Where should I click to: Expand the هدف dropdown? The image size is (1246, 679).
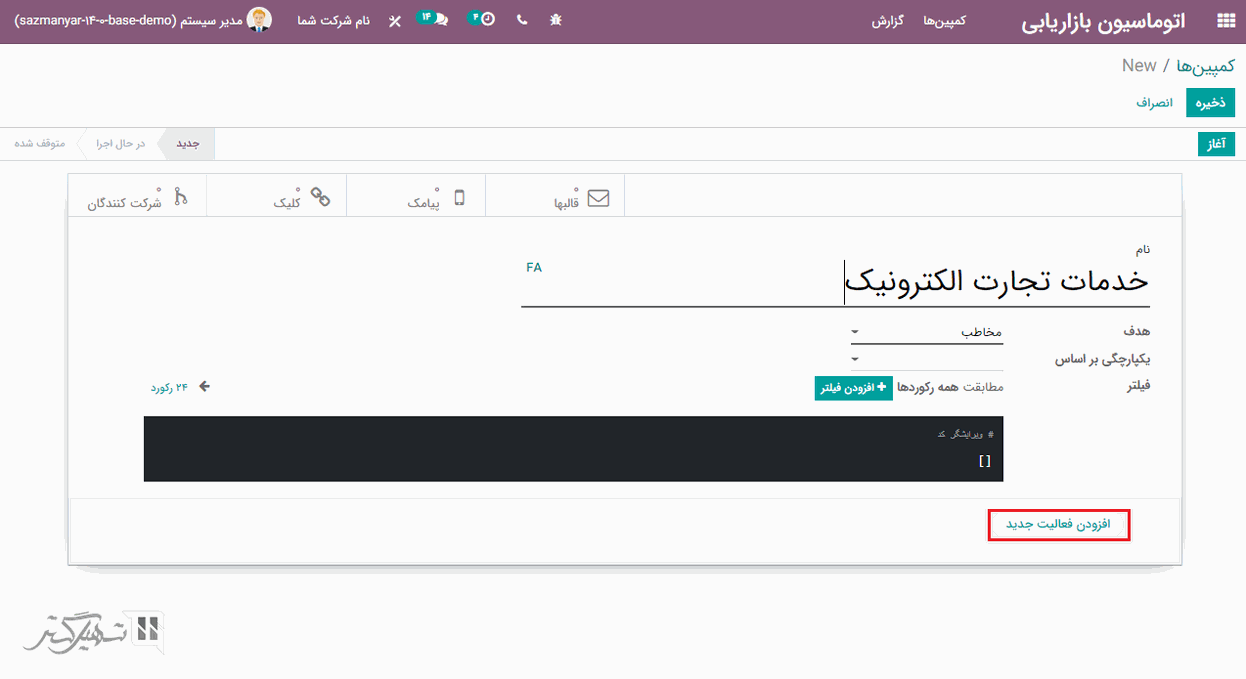[926, 331]
